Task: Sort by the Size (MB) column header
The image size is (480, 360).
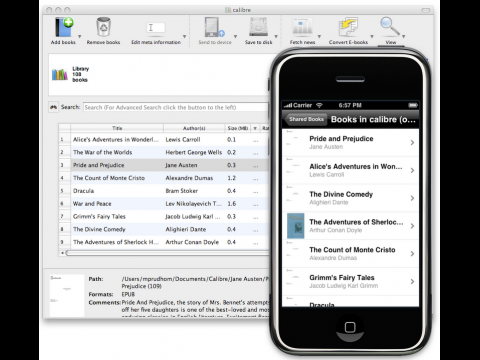Action: pos(238,128)
